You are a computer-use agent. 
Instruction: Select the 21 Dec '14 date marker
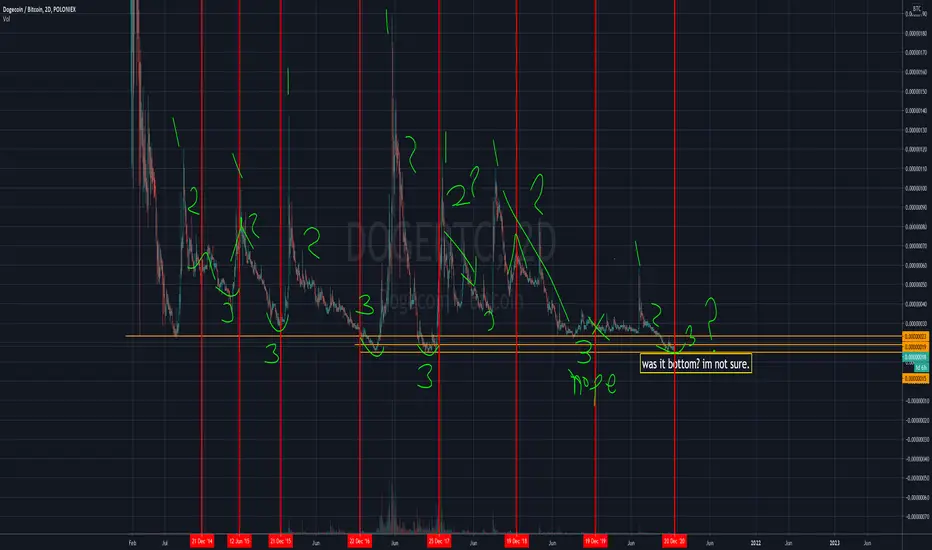[x=202, y=541]
